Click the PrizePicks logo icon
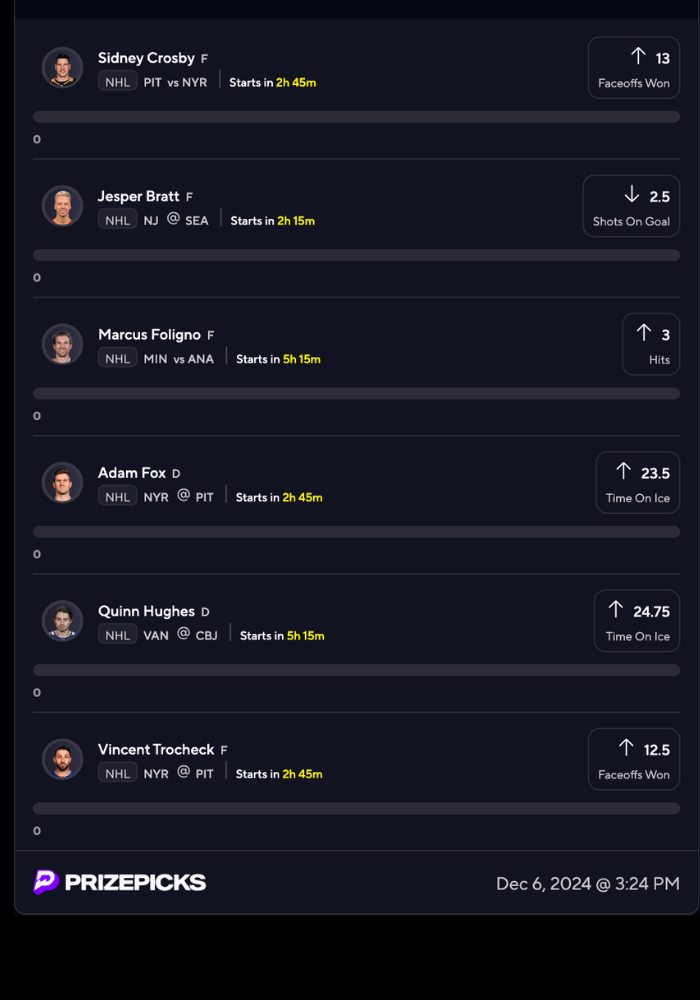The height and width of the screenshot is (1000, 700). (x=46, y=882)
